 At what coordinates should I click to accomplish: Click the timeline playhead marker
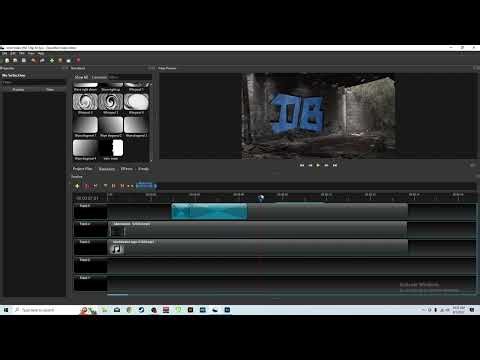261,198
